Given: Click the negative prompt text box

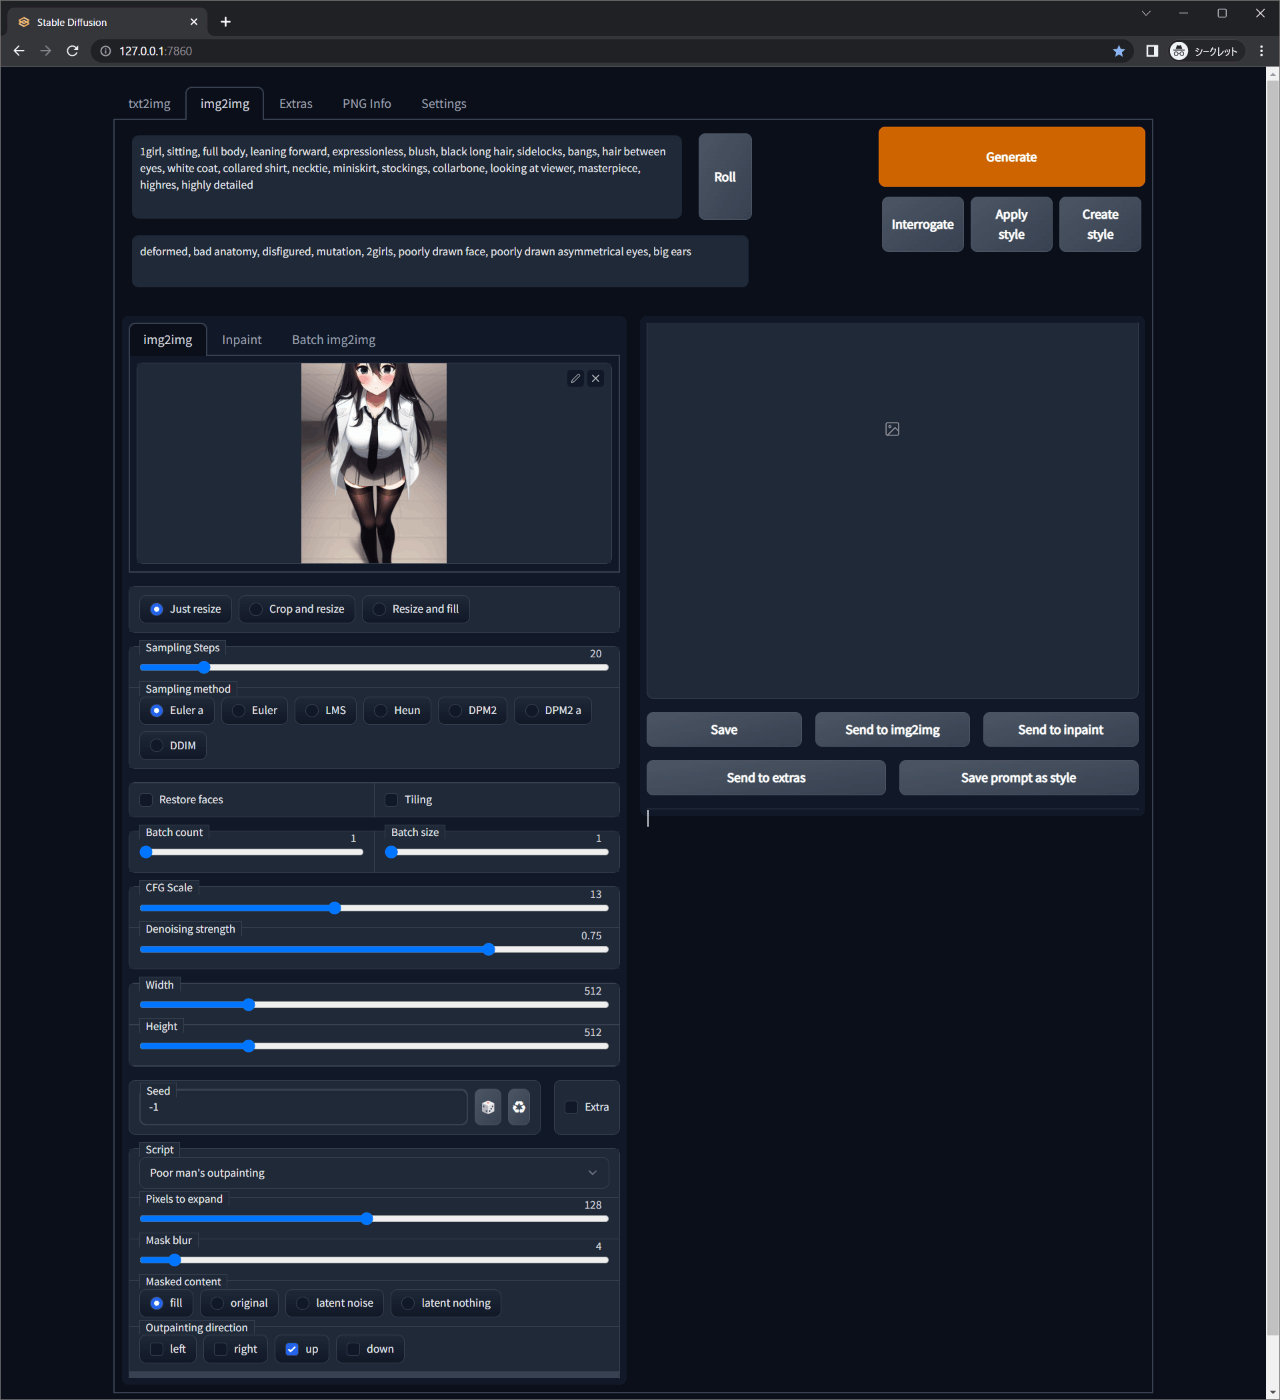Looking at the screenshot, I should pos(440,261).
